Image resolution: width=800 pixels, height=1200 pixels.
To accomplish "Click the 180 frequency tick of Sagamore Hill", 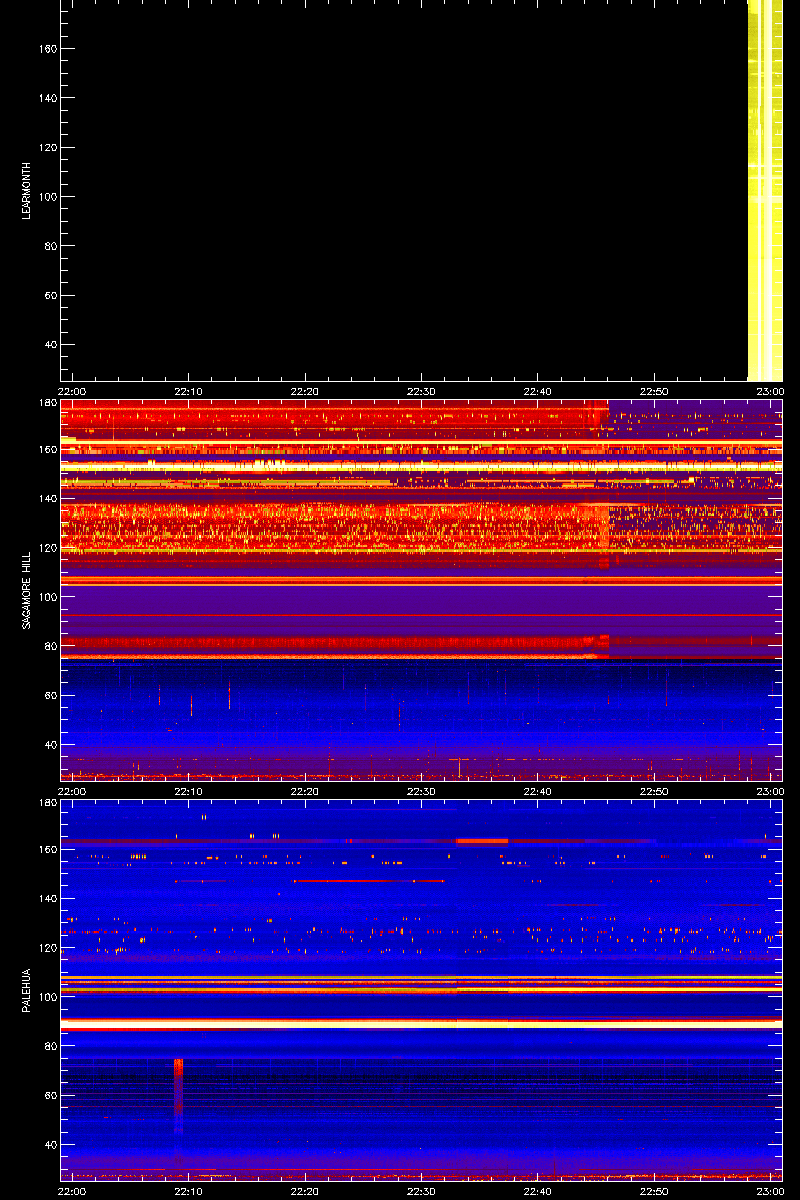I will [48, 403].
